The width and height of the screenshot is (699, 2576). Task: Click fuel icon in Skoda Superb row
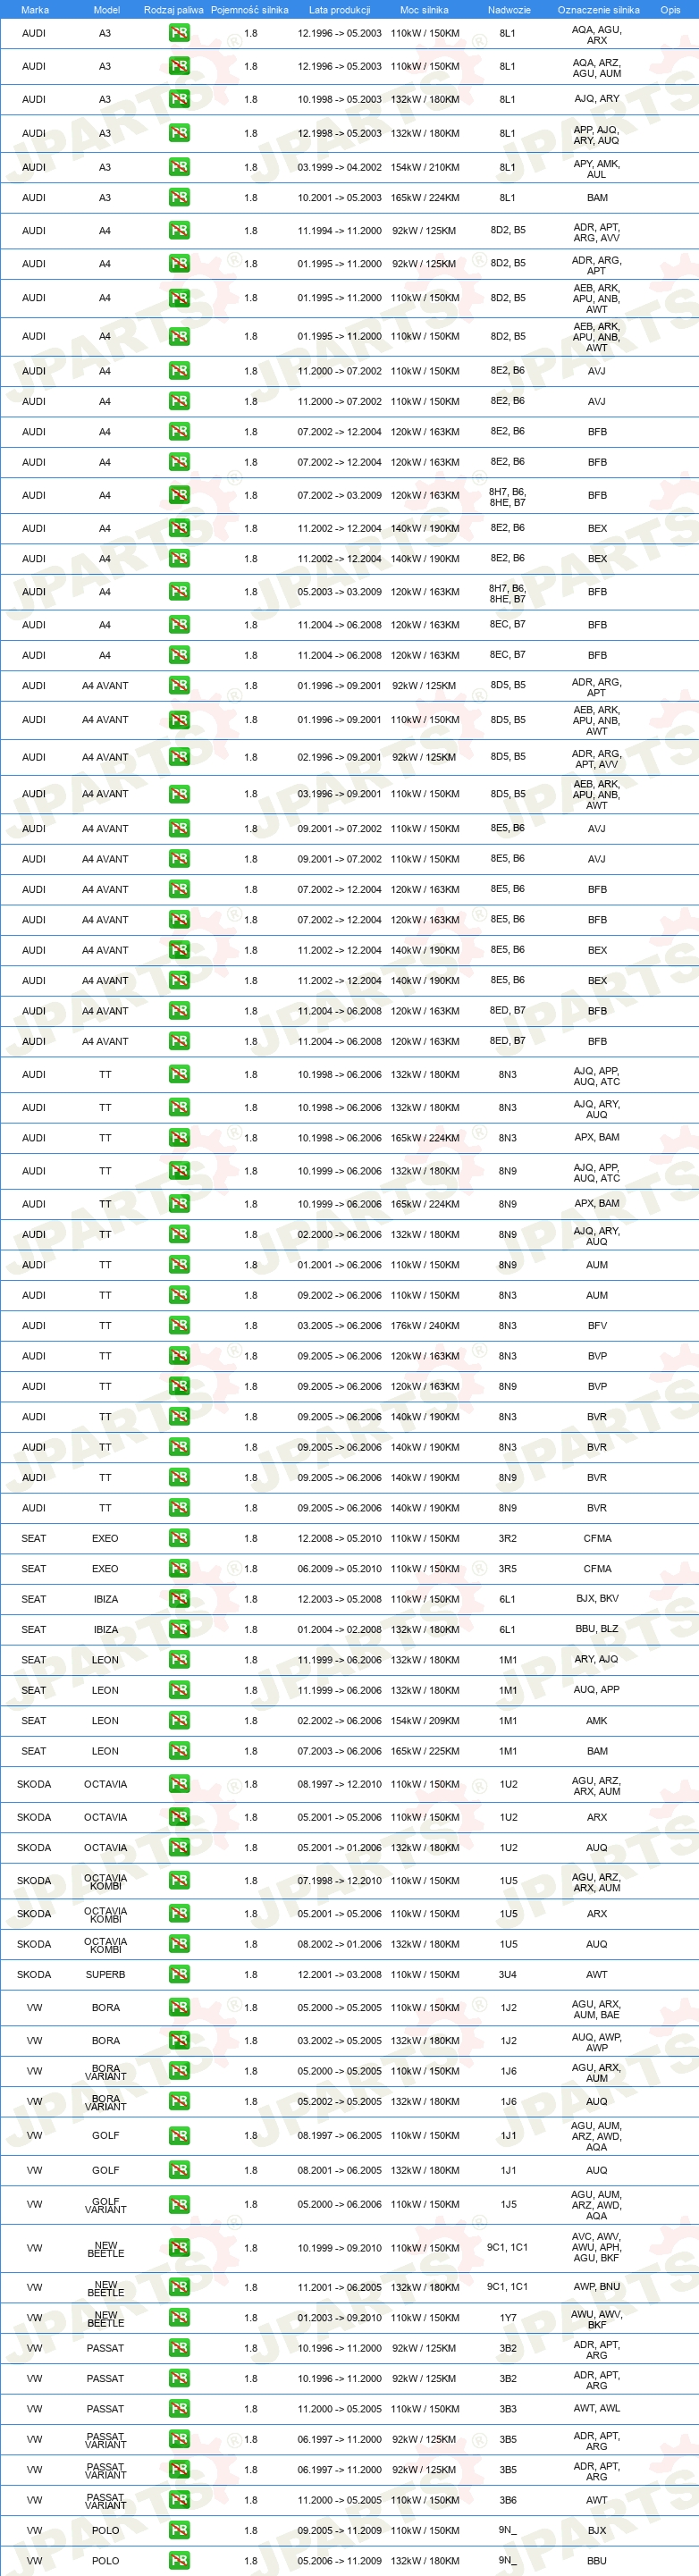tap(179, 1974)
